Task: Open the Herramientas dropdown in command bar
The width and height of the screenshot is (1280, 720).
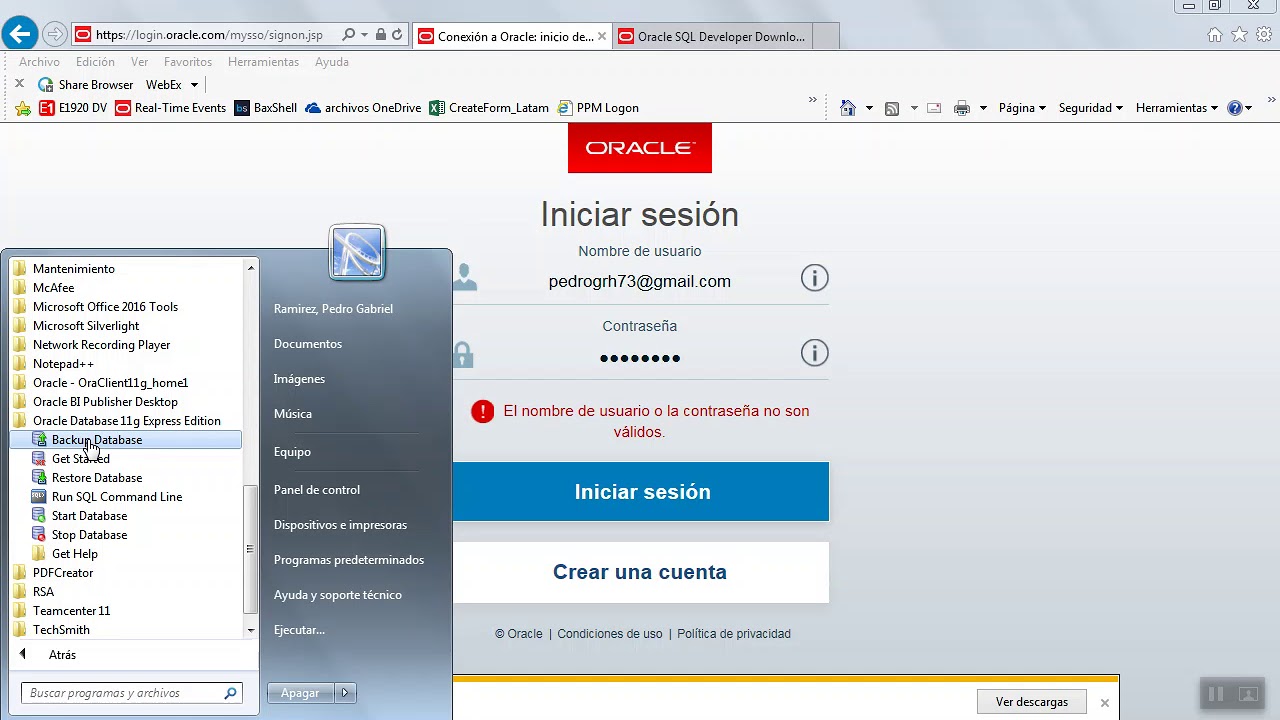Action: tap(1176, 108)
